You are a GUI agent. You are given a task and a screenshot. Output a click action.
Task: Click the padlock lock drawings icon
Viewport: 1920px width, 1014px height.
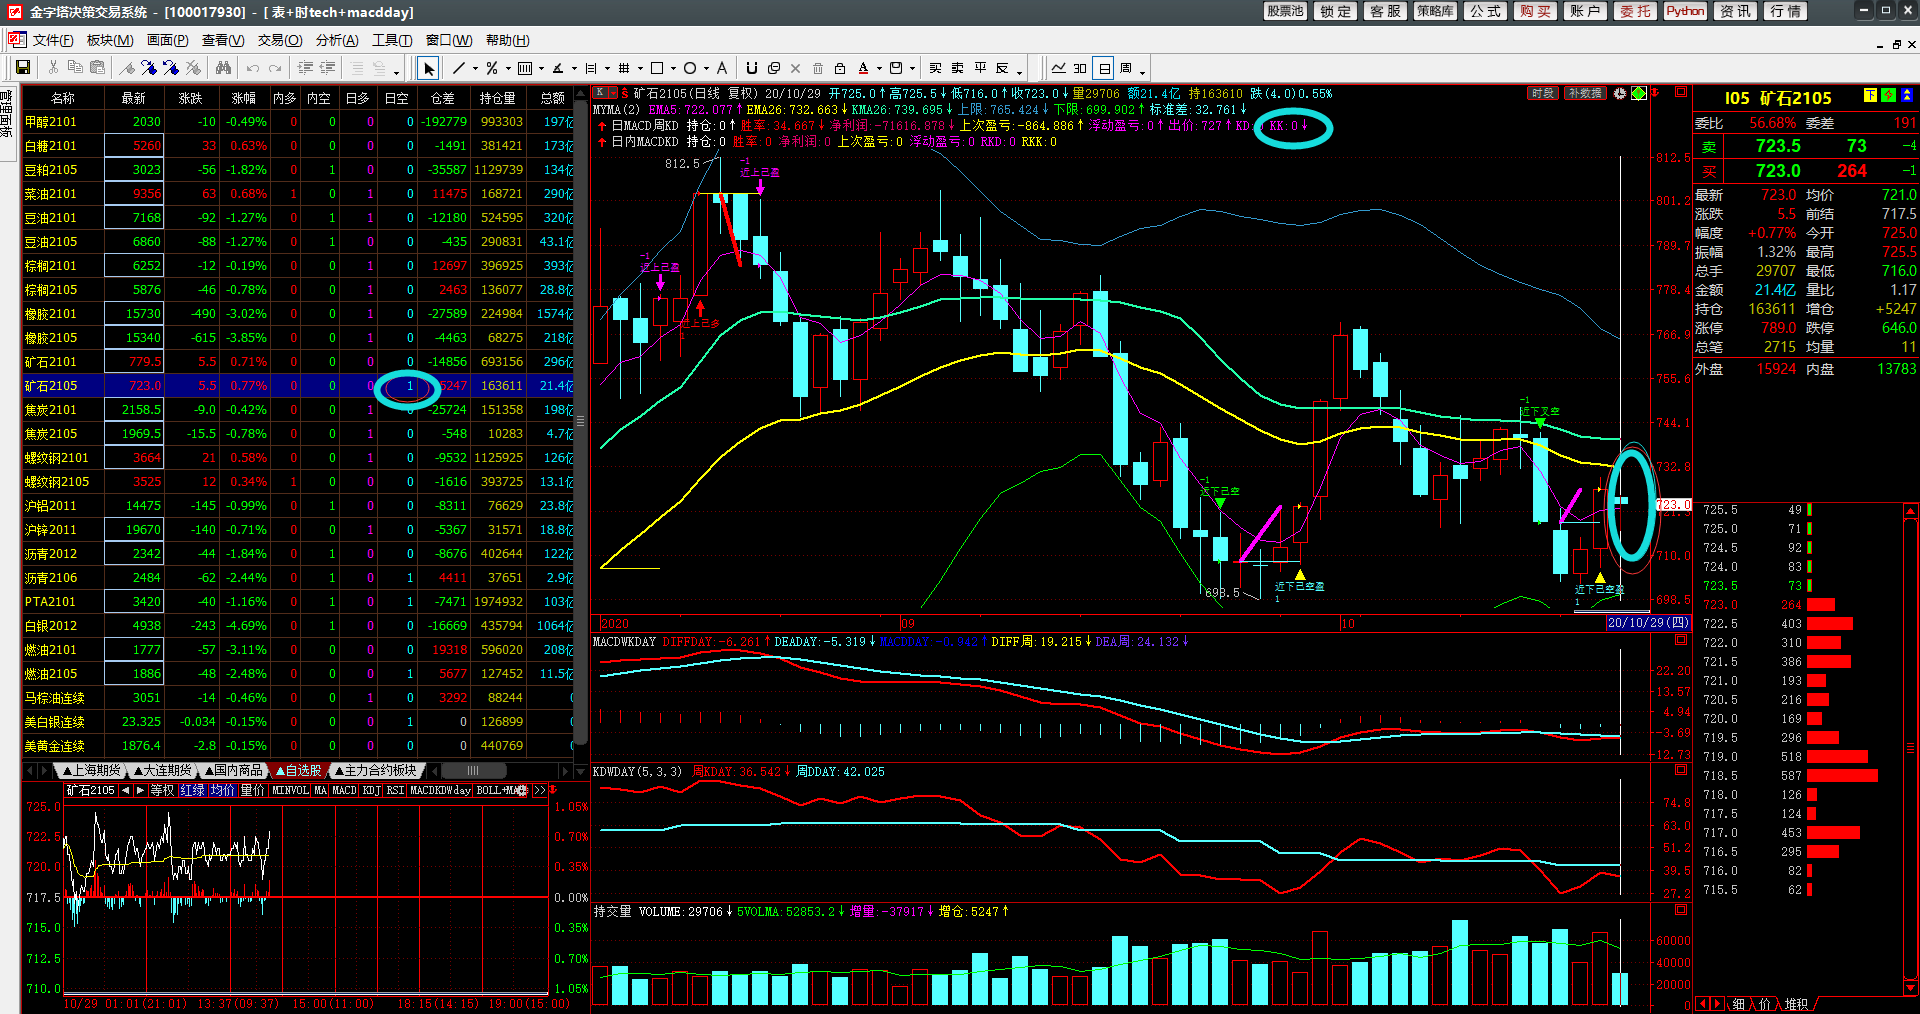click(x=840, y=68)
